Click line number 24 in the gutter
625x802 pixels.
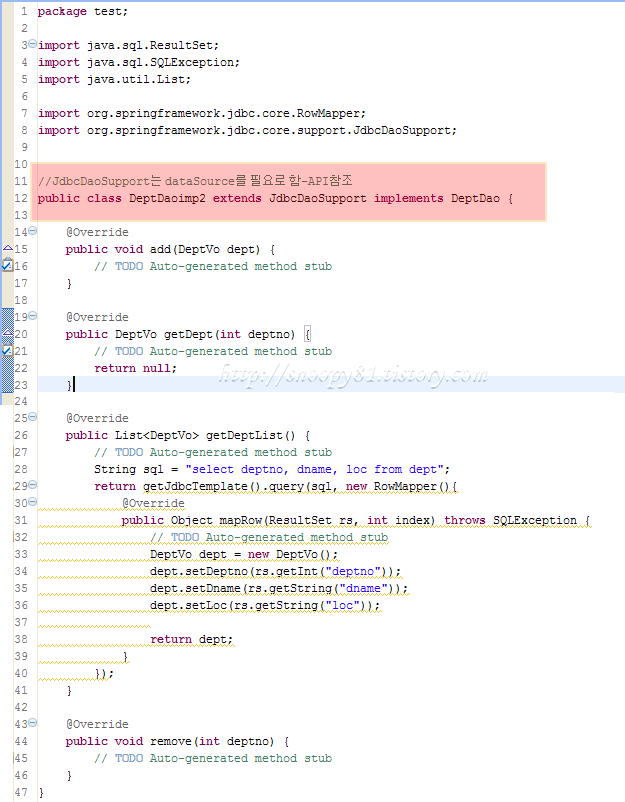click(x=21, y=401)
